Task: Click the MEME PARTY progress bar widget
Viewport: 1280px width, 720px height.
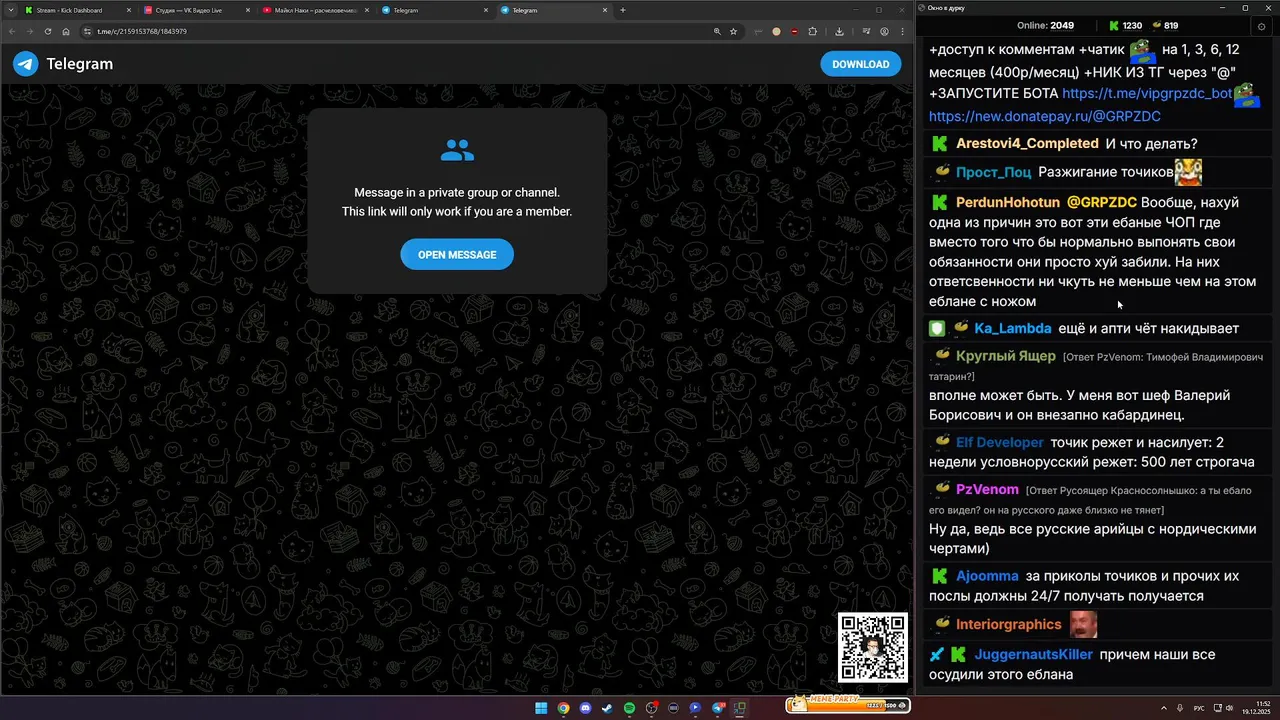Action: click(x=847, y=705)
